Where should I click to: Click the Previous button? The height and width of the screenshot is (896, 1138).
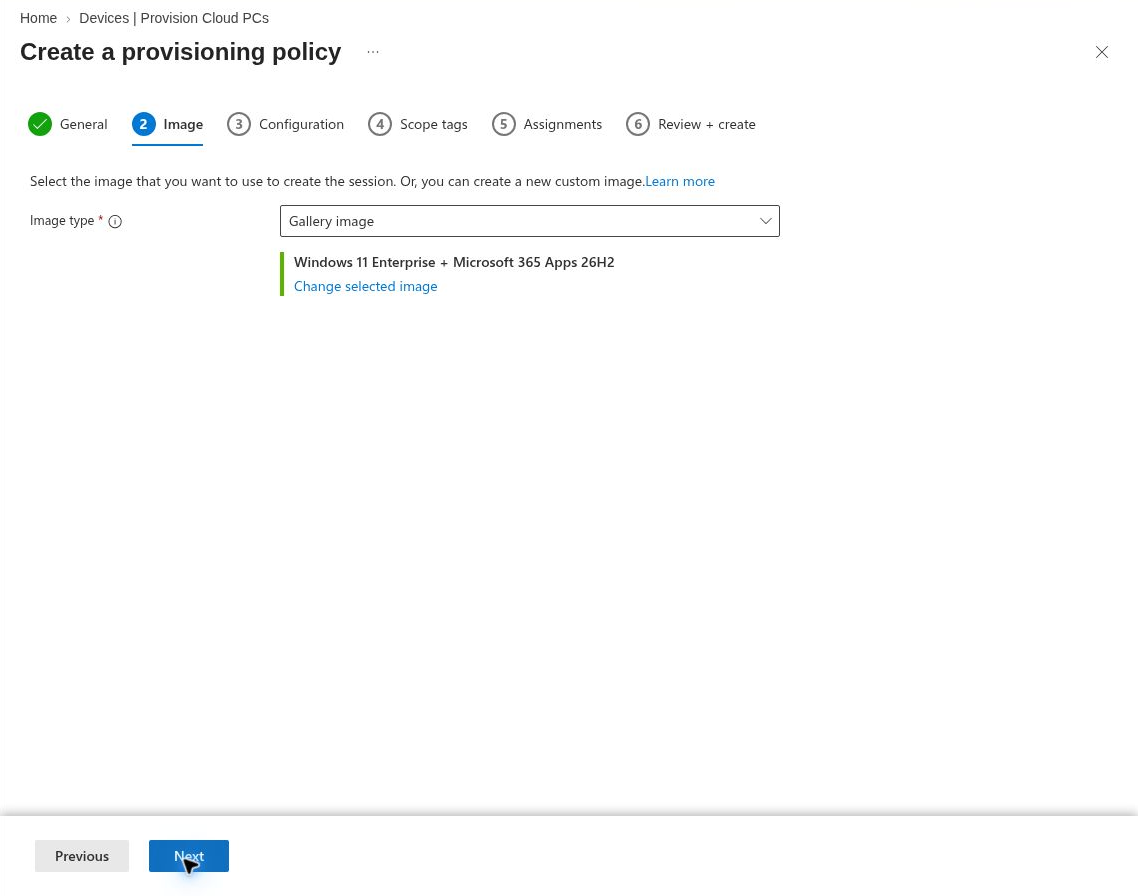click(x=82, y=856)
